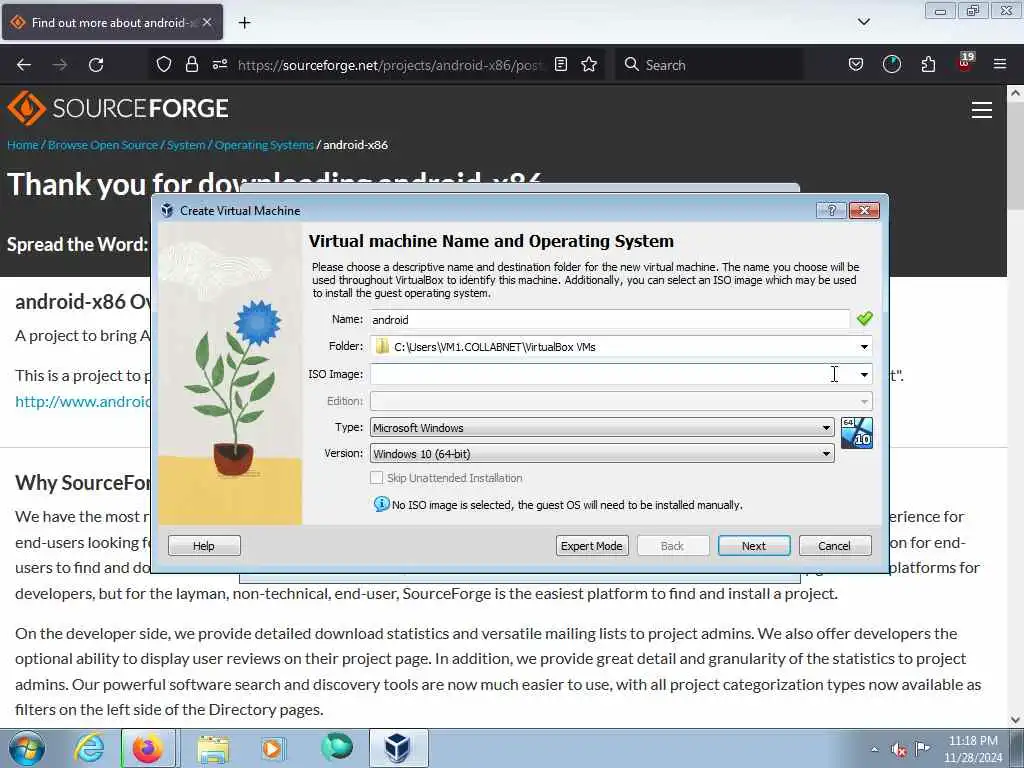
Task: Click the disabled Edition dropdown
Action: pyautogui.click(x=621, y=401)
